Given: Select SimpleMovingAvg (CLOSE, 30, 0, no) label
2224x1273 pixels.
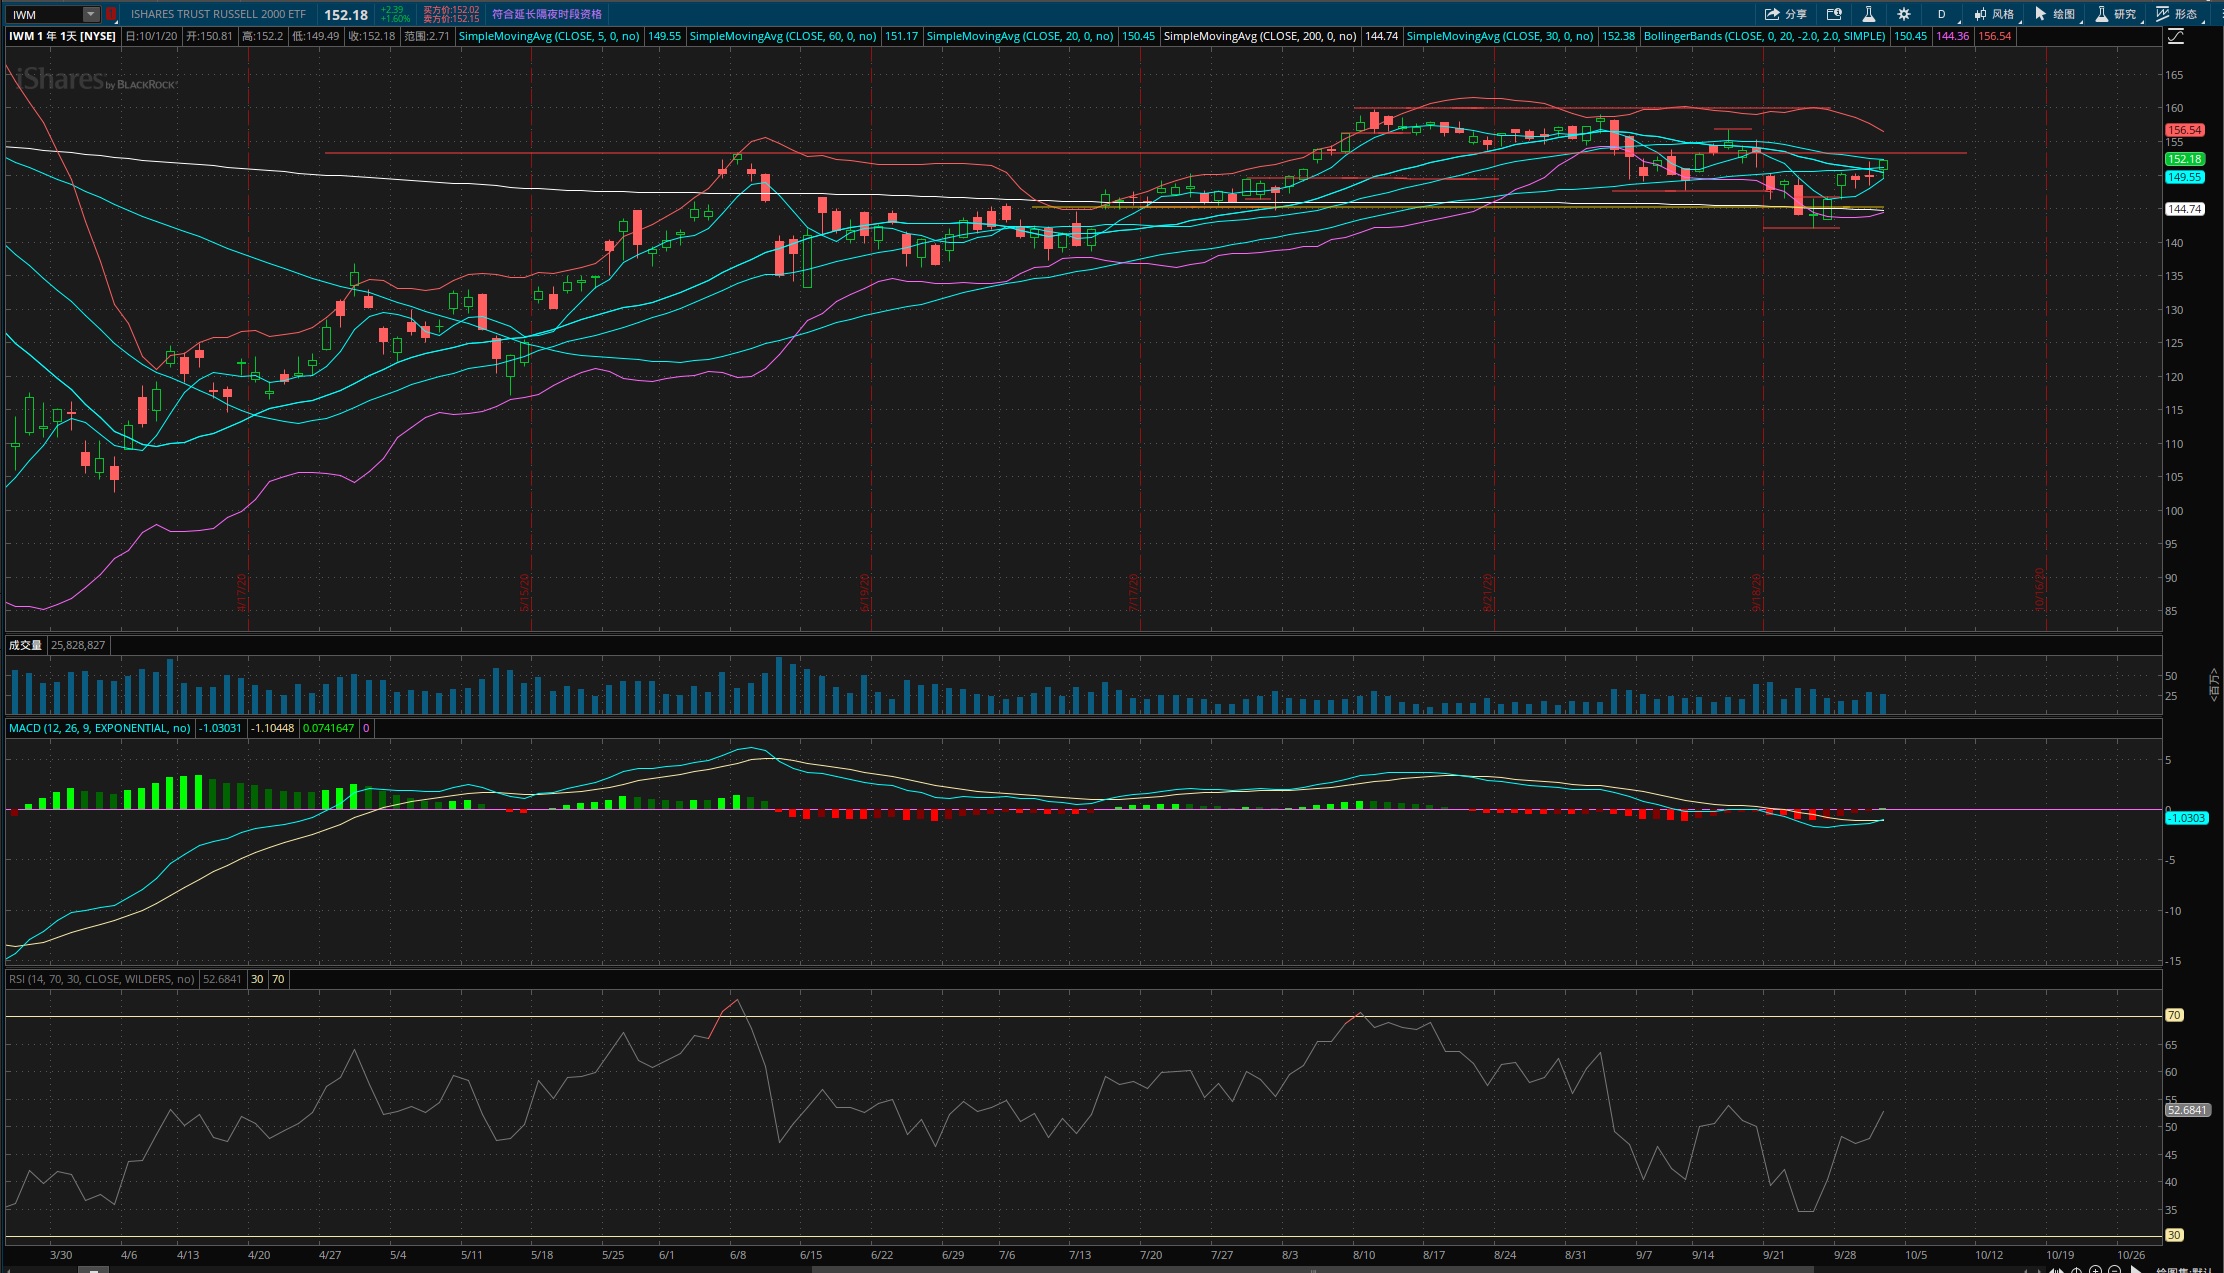Looking at the screenshot, I should [1500, 36].
